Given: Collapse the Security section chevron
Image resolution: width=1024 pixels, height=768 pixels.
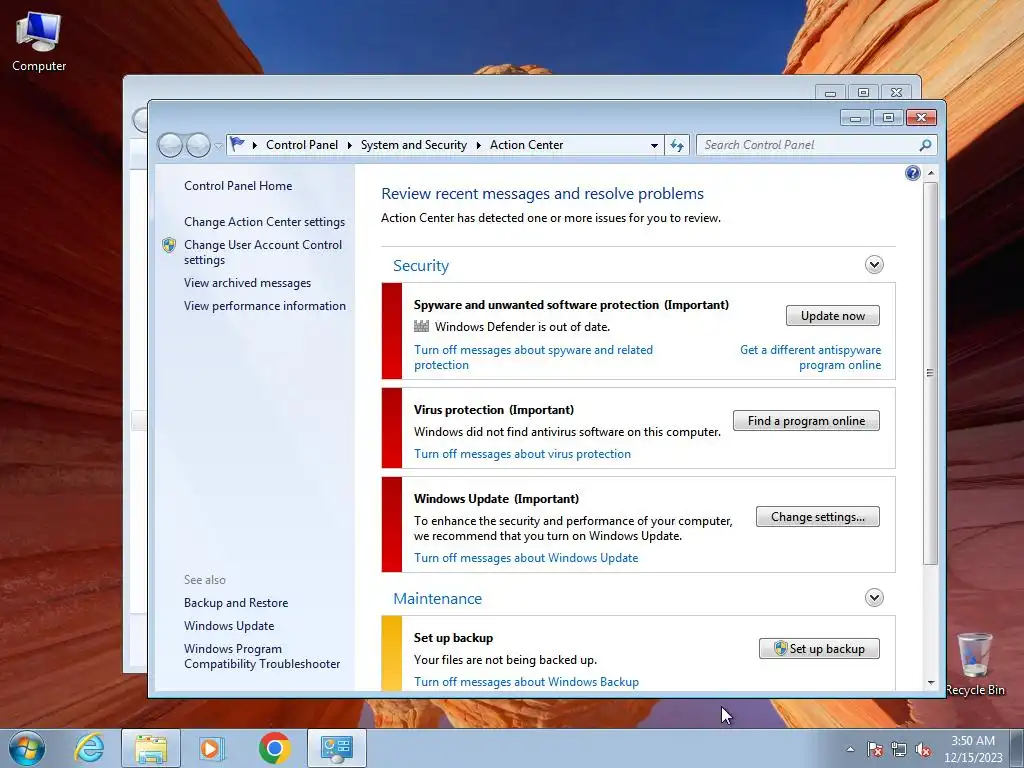Looking at the screenshot, I should pyautogui.click(x=874, y=264).
